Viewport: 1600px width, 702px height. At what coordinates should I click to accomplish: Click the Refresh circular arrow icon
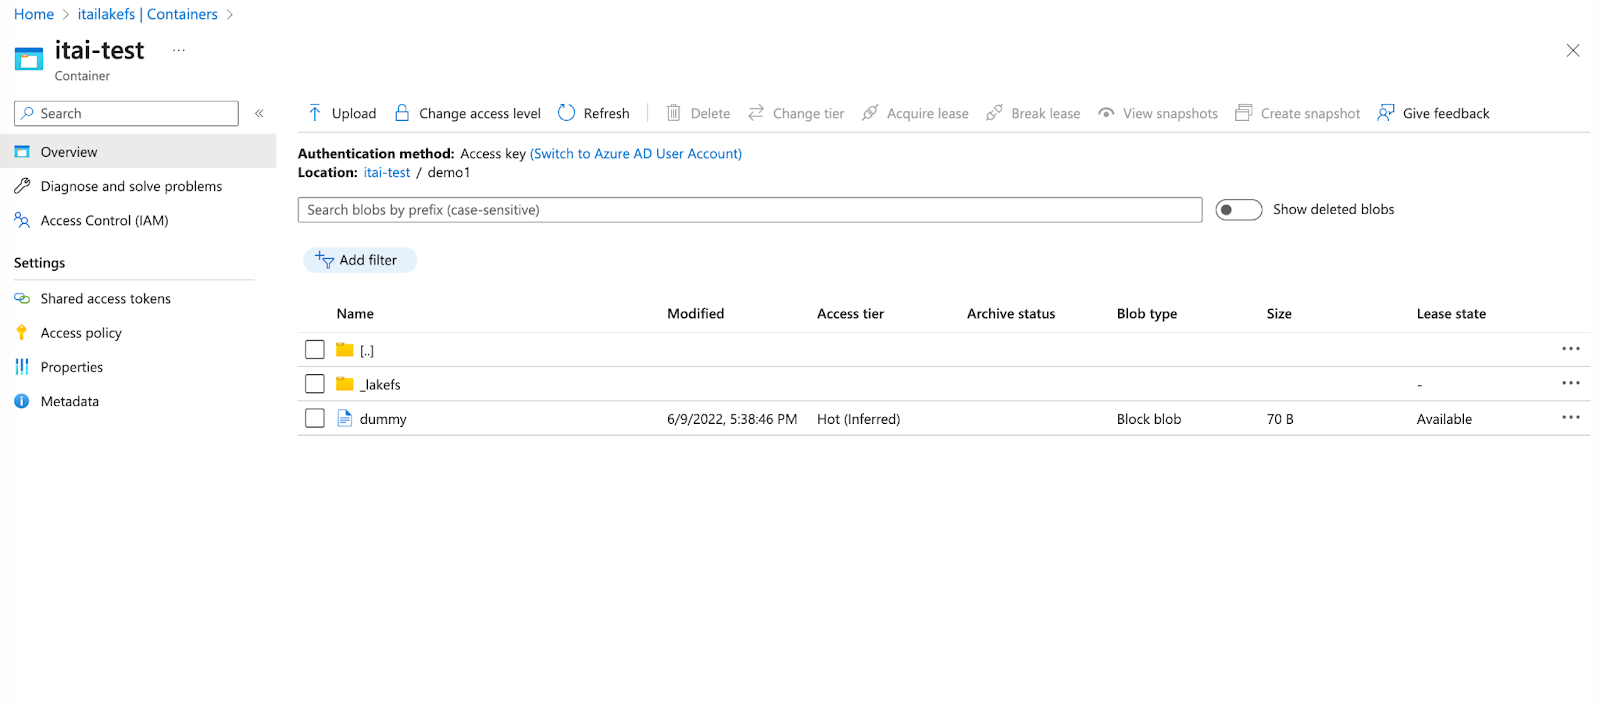567,113
